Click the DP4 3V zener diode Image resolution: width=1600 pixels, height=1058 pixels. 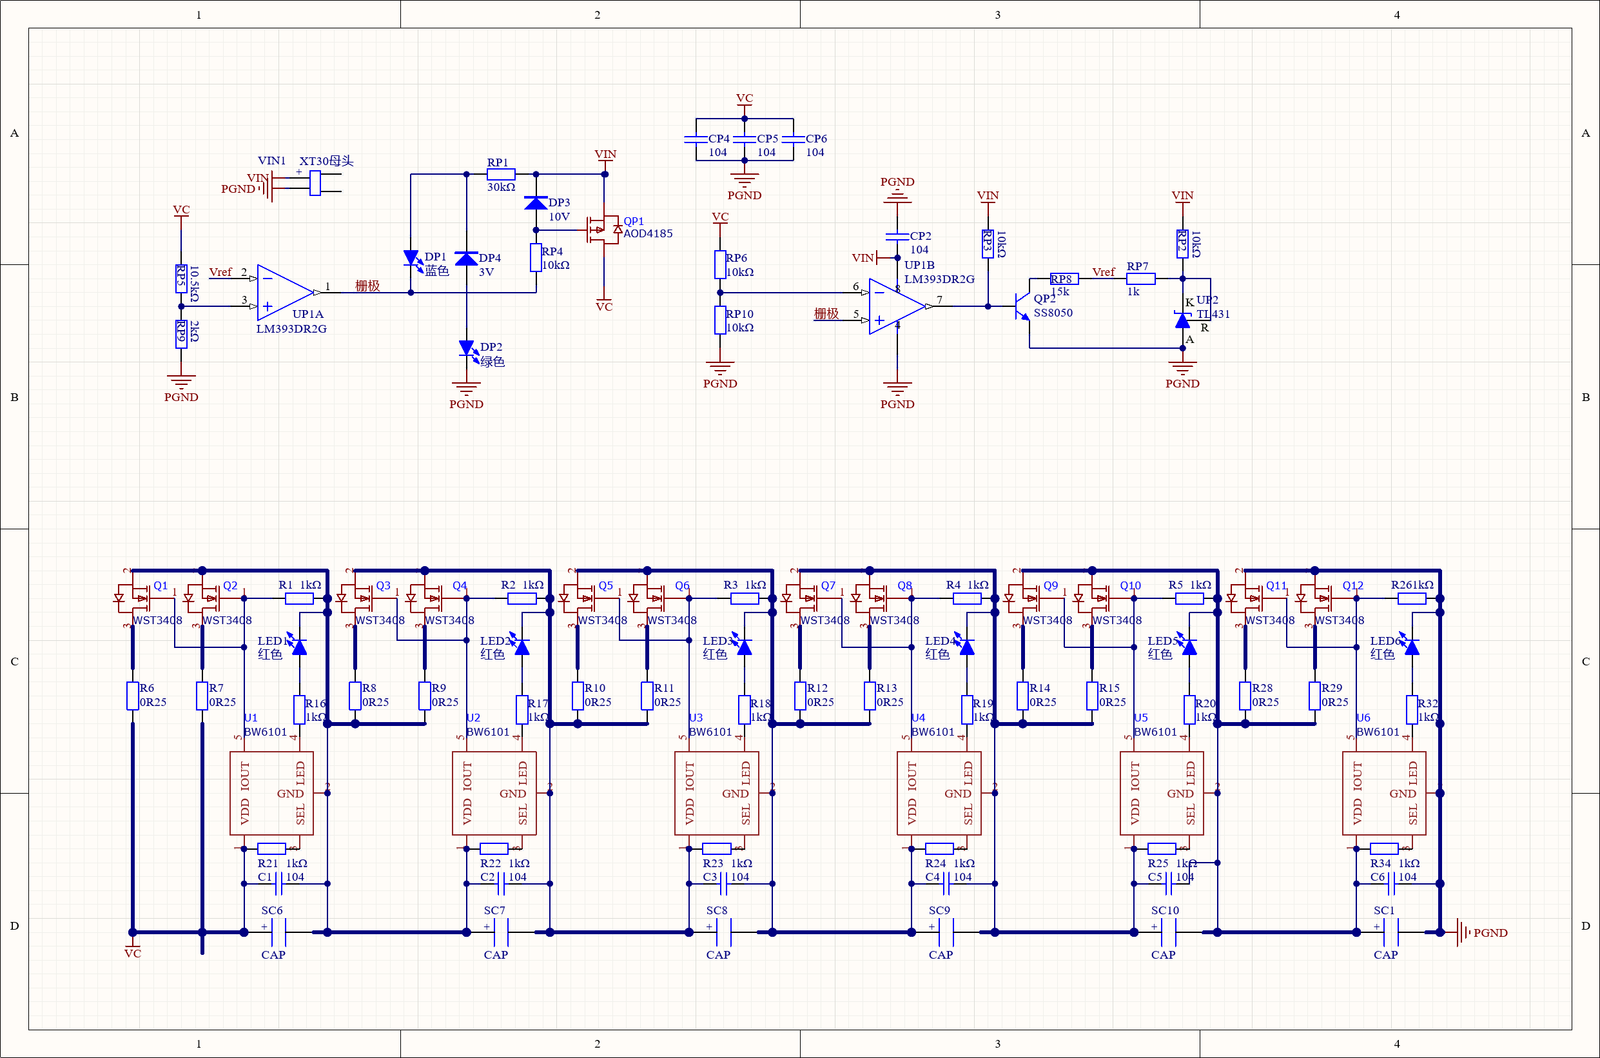(466, 258)
